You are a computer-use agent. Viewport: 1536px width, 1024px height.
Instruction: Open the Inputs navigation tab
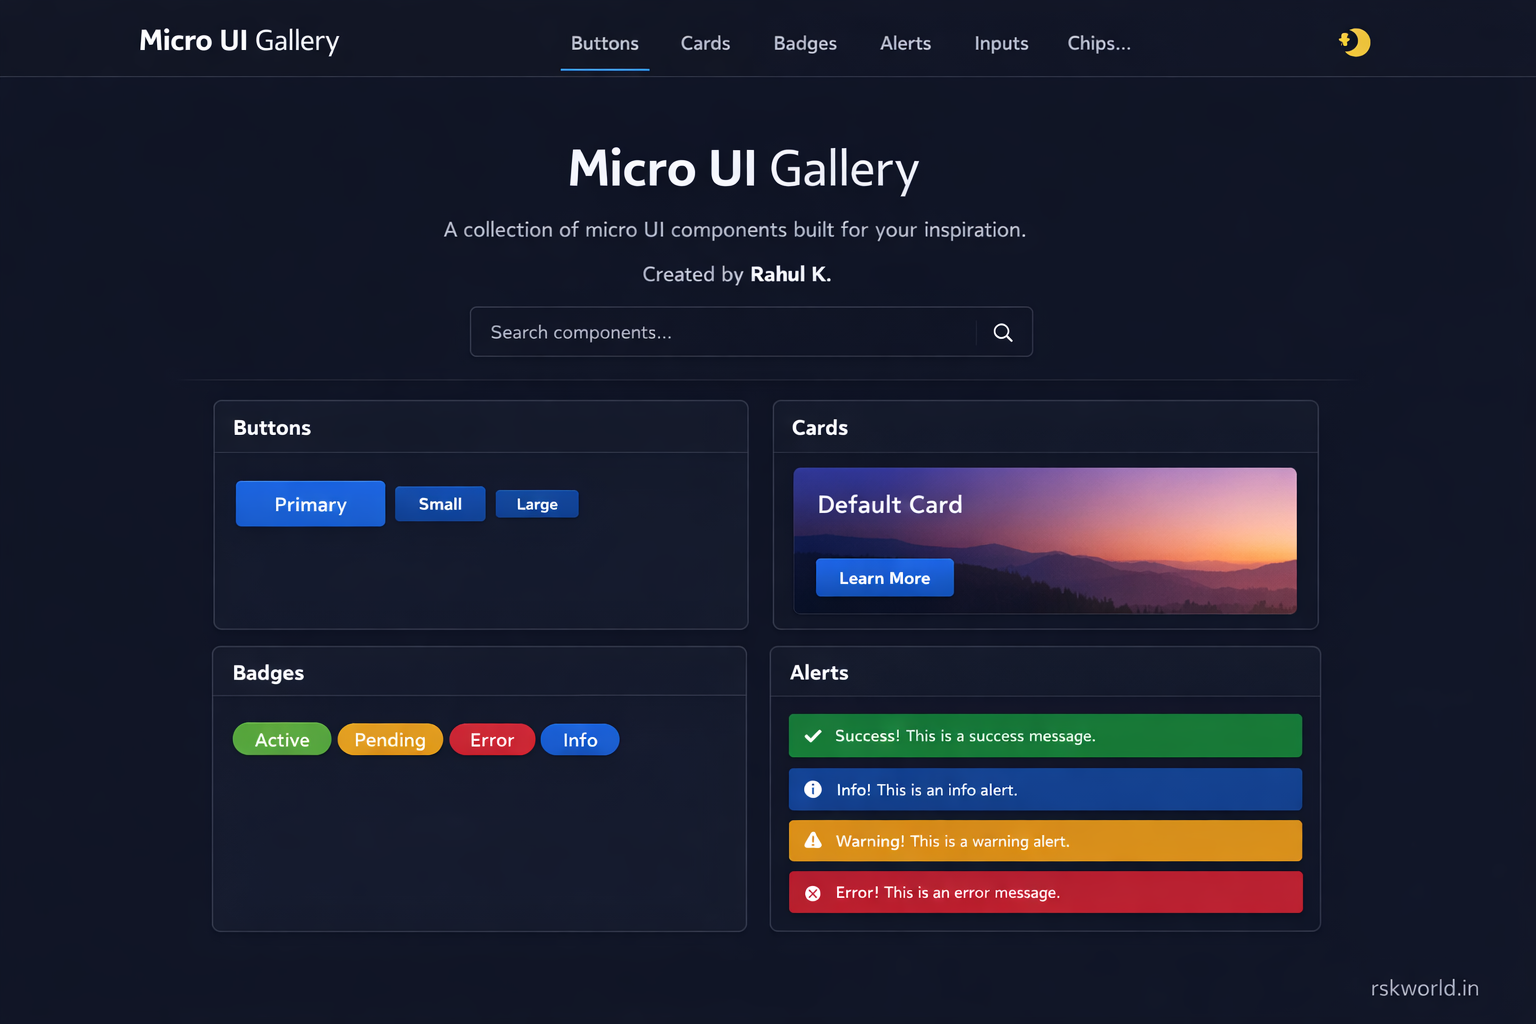point(1000,43)
